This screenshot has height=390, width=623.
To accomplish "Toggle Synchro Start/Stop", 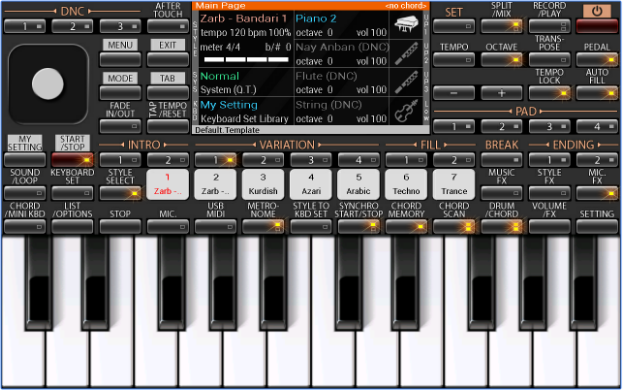I will pos(358,227).
